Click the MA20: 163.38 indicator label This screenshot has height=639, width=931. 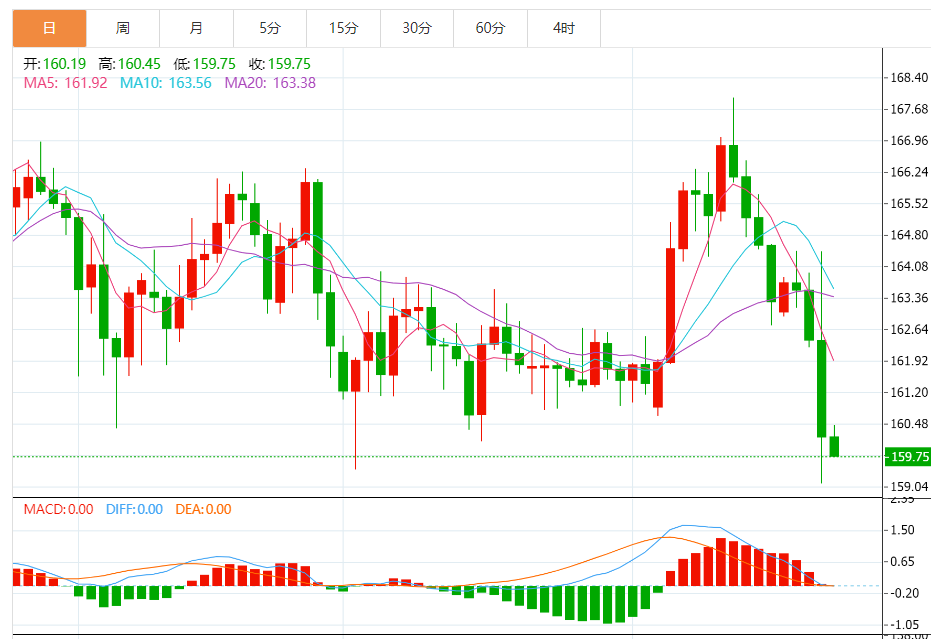click(x=270, y=83)
